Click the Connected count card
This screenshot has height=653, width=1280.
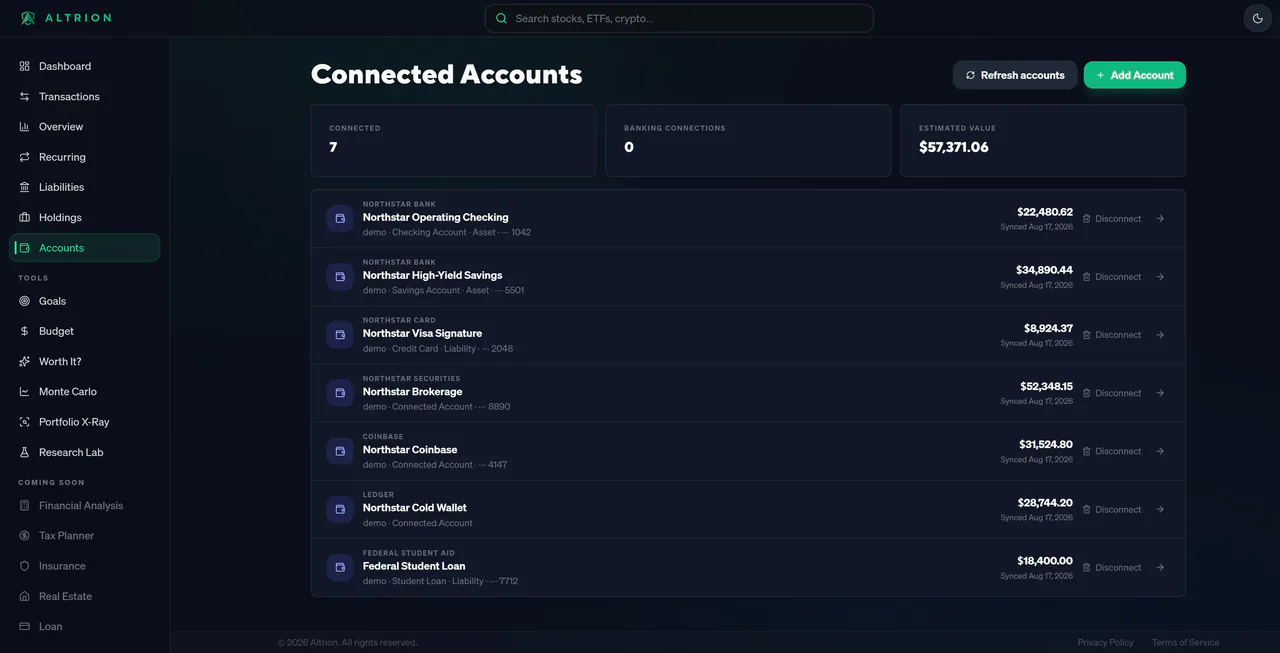[453, 141]
